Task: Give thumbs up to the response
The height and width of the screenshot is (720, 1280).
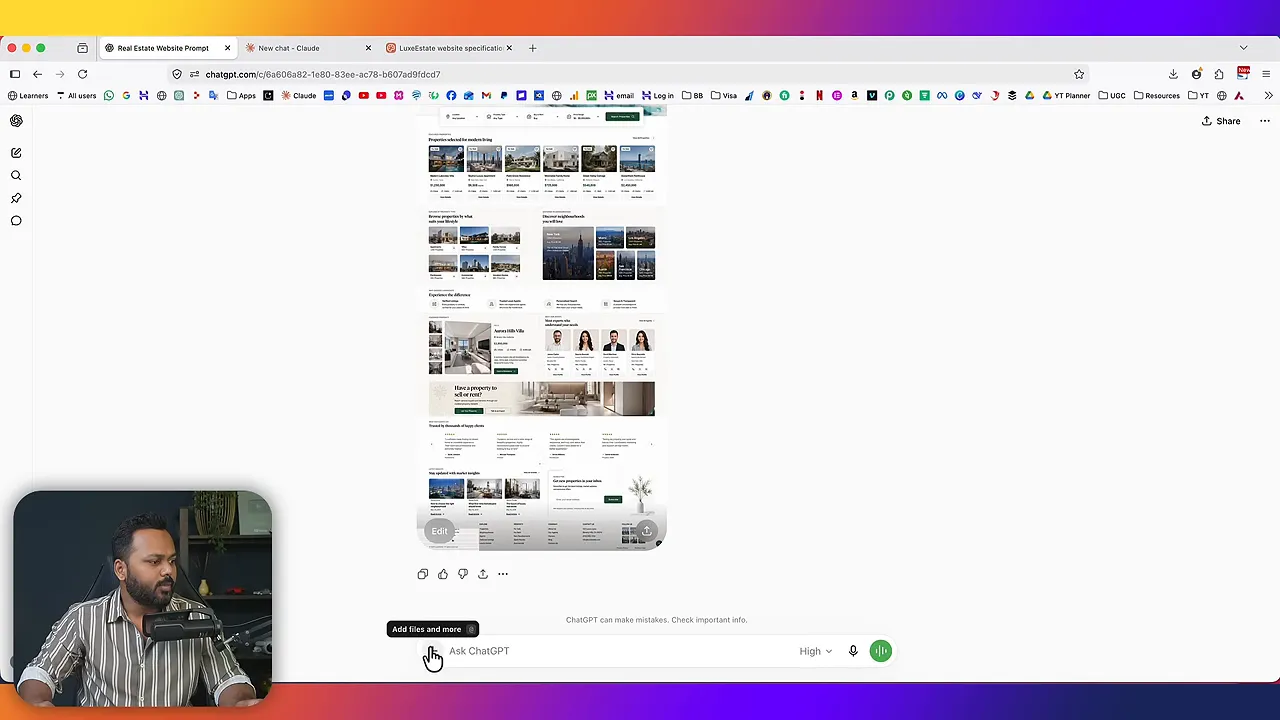Action: point(443,574)
